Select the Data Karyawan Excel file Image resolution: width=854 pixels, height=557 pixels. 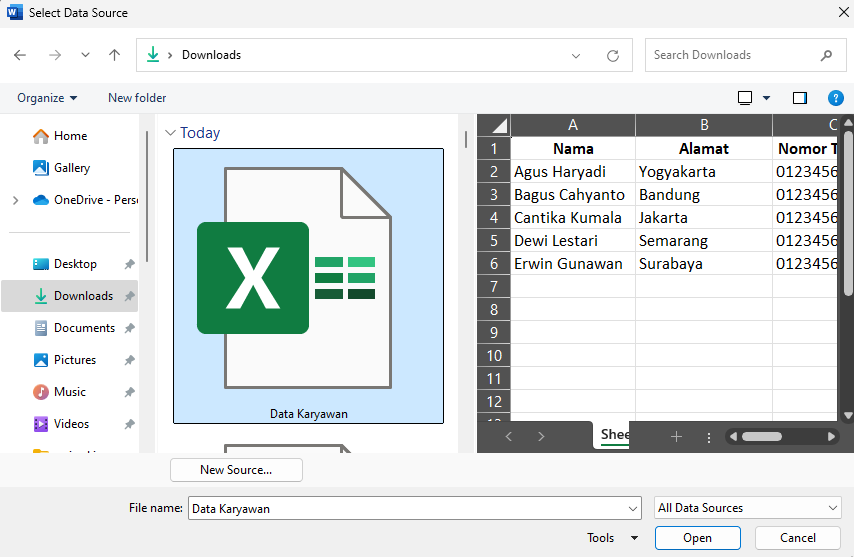click(x=308, y=285)
